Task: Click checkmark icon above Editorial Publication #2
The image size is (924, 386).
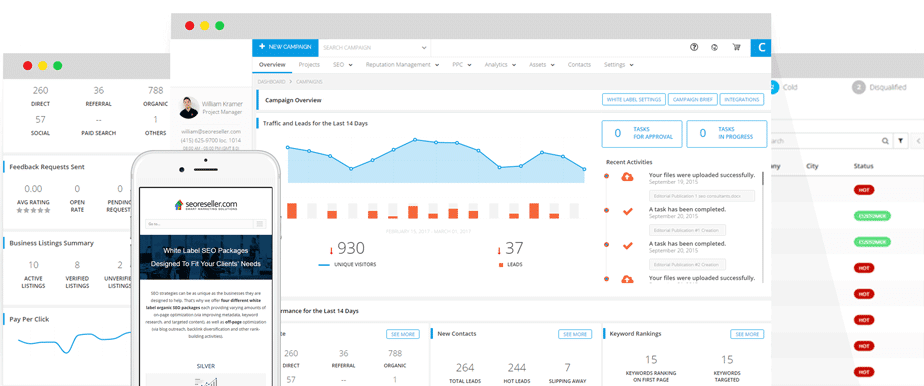Action: (x=628, y=245)
